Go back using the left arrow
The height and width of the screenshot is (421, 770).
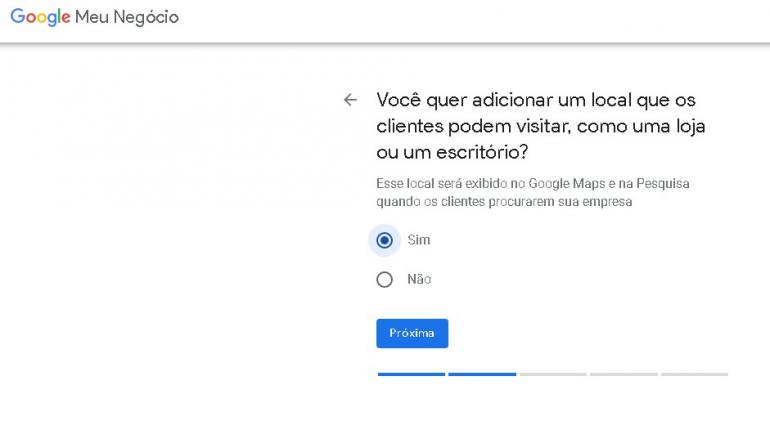(350, 100)
